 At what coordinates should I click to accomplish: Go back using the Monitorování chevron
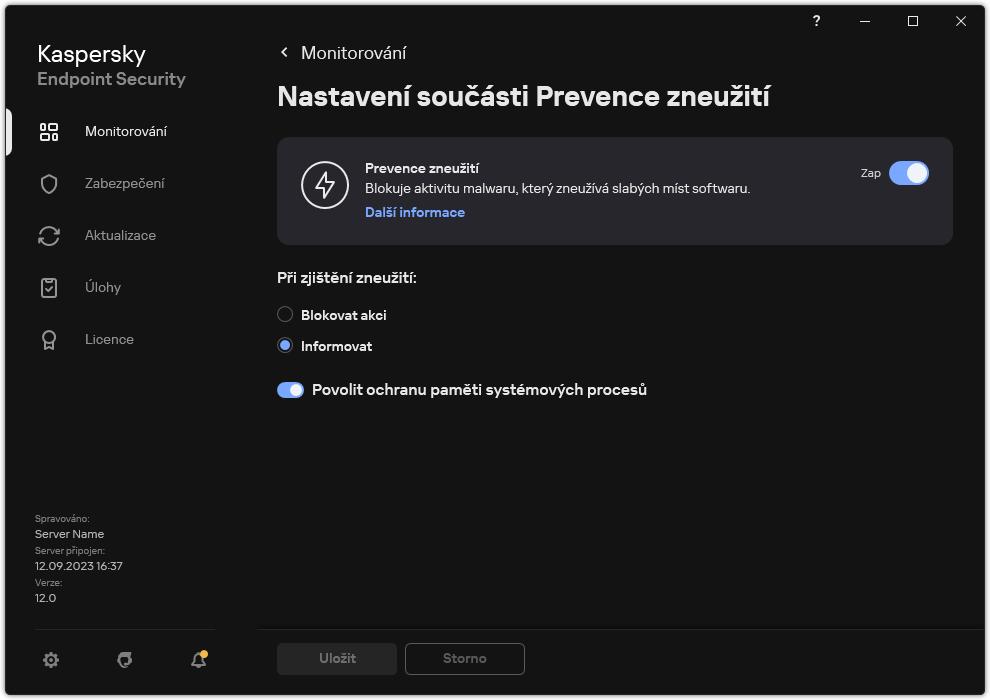point(283,52)
